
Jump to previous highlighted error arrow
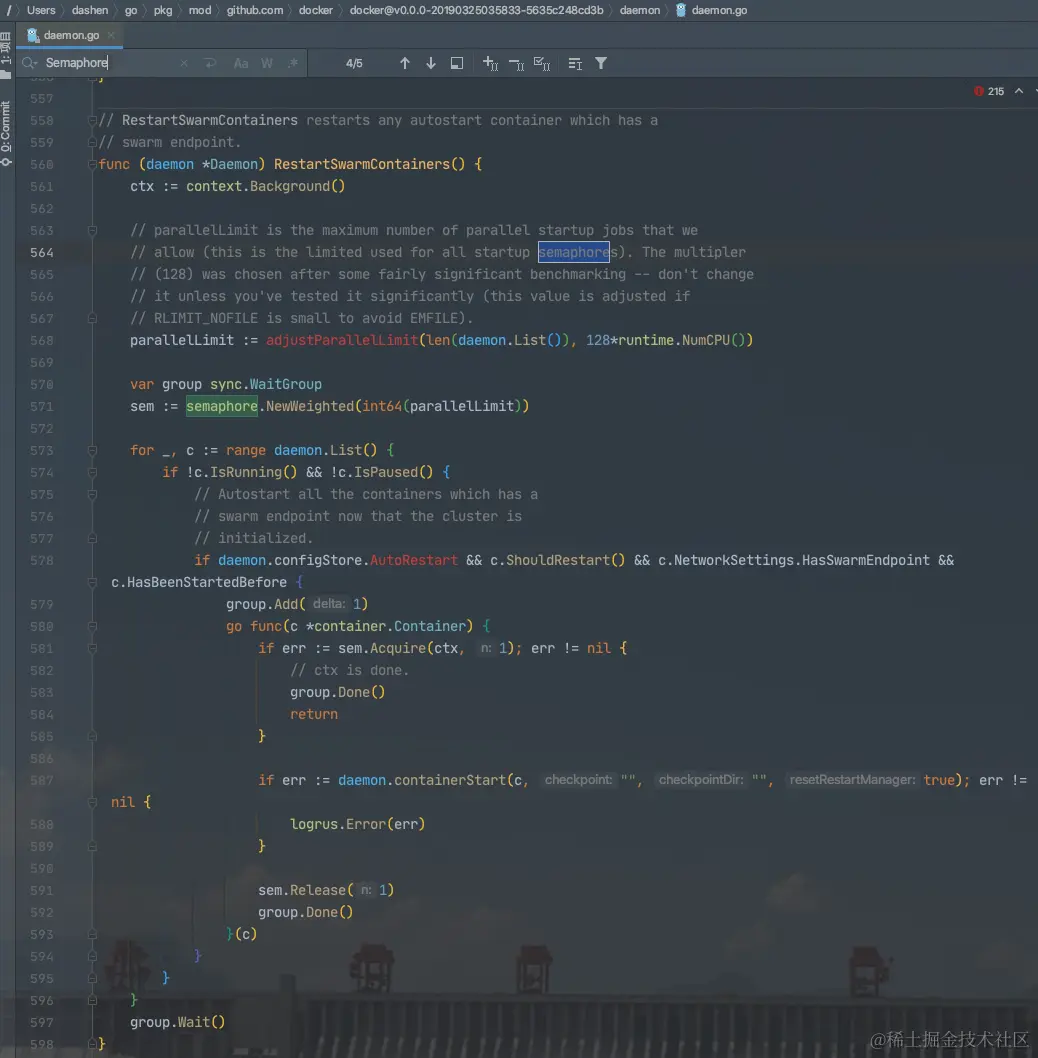click(1019, 91)
